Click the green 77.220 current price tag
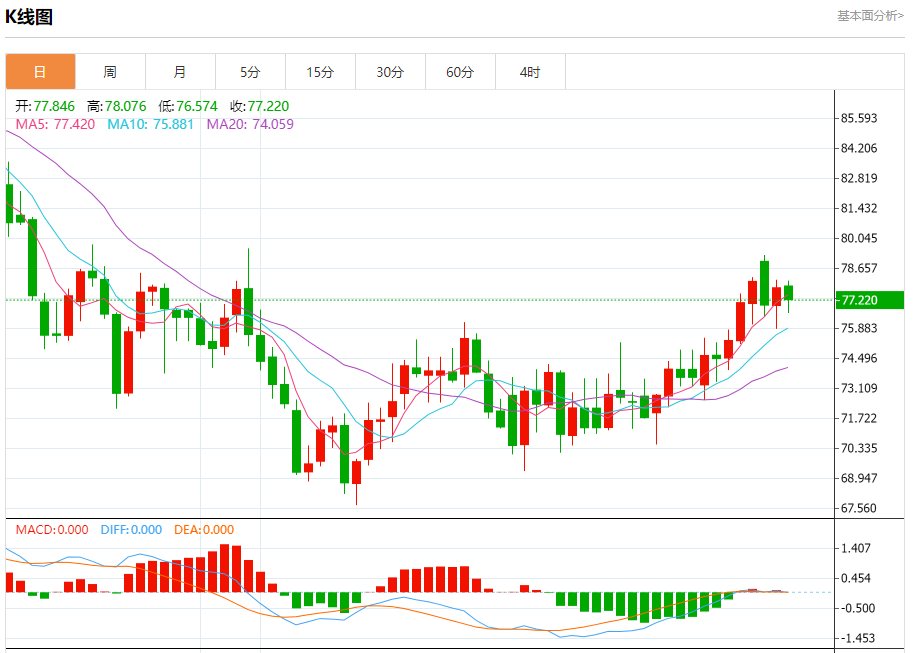The image size is (914, 653). click(x=870, y=300)
